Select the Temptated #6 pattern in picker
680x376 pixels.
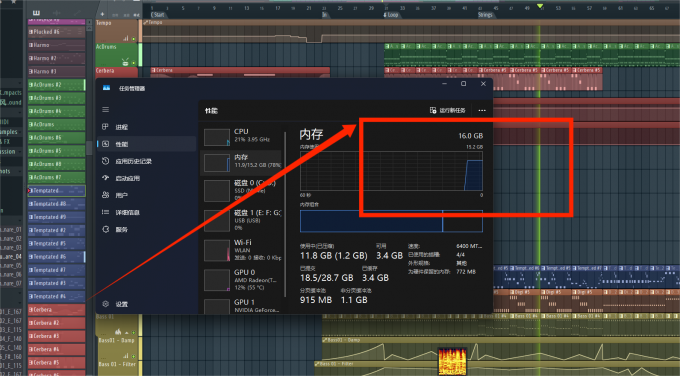tap(56, 257)
